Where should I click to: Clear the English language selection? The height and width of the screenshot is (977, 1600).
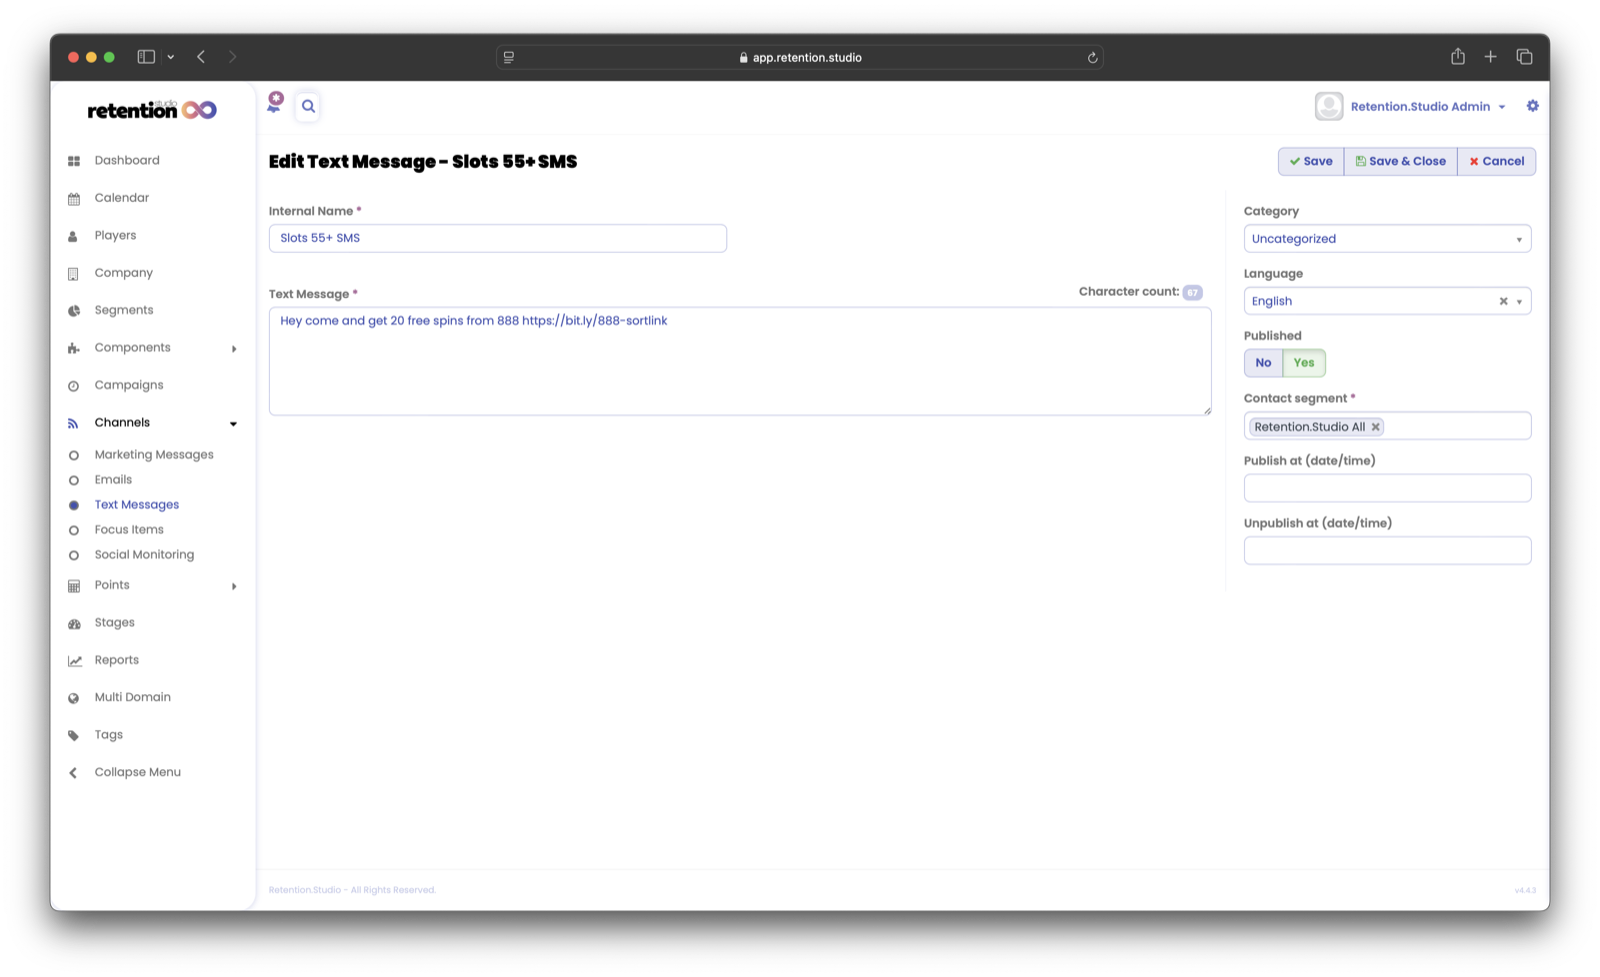[x=1503, y=301]
